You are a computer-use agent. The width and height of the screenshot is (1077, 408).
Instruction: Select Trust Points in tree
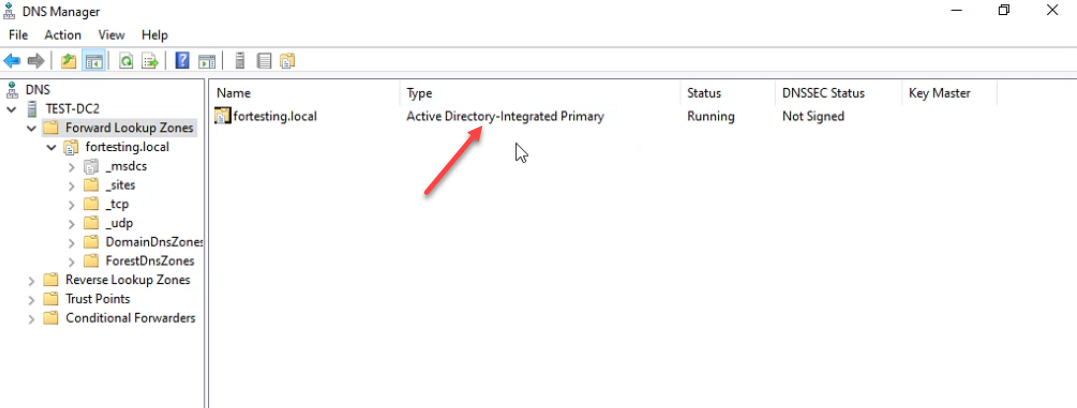pos(98,299)
